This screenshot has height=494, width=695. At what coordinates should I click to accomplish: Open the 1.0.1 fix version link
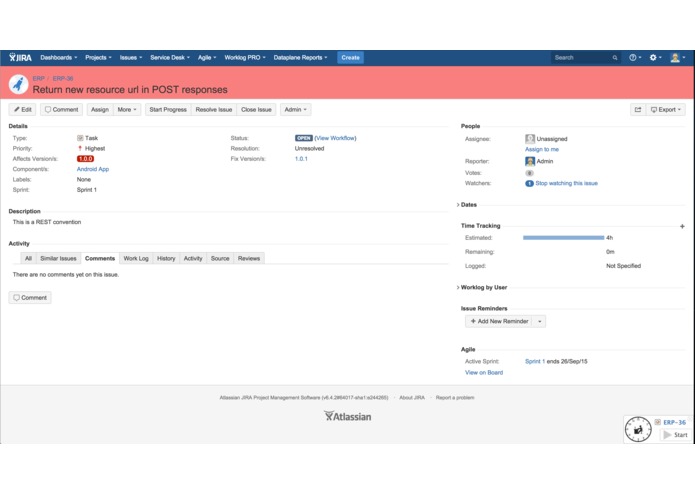coord(301,159)
